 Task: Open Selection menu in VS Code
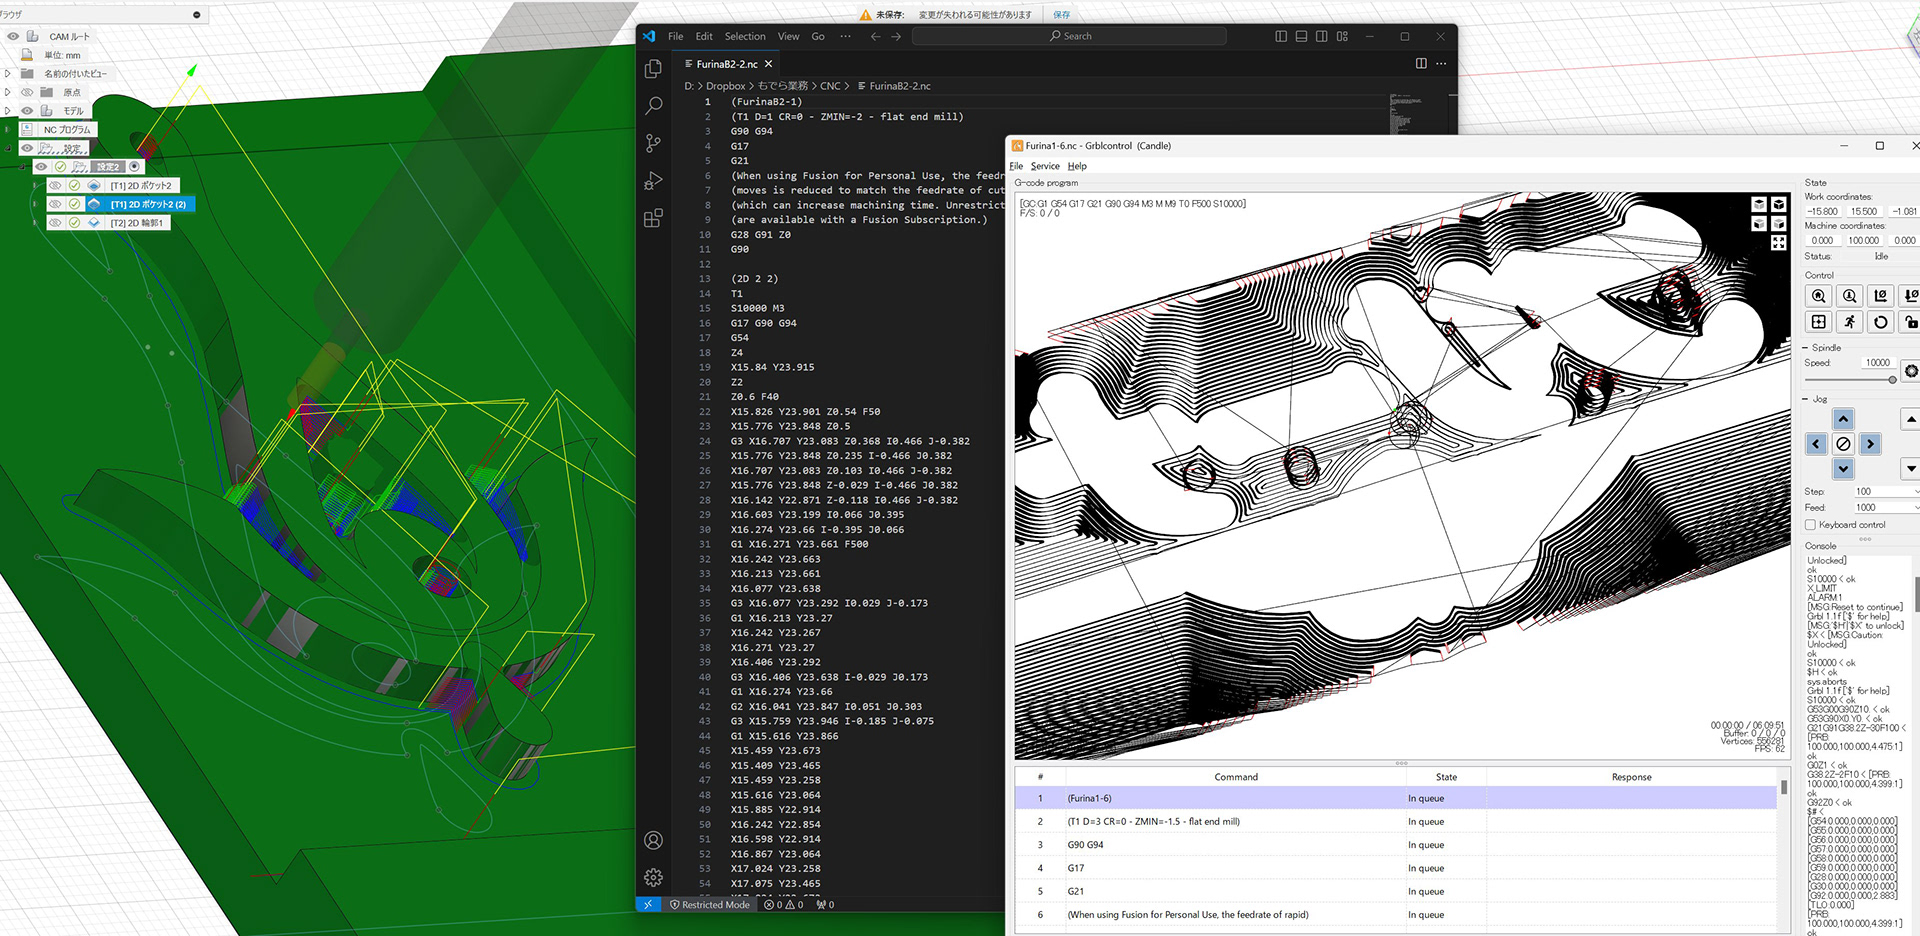pos(745,36)
